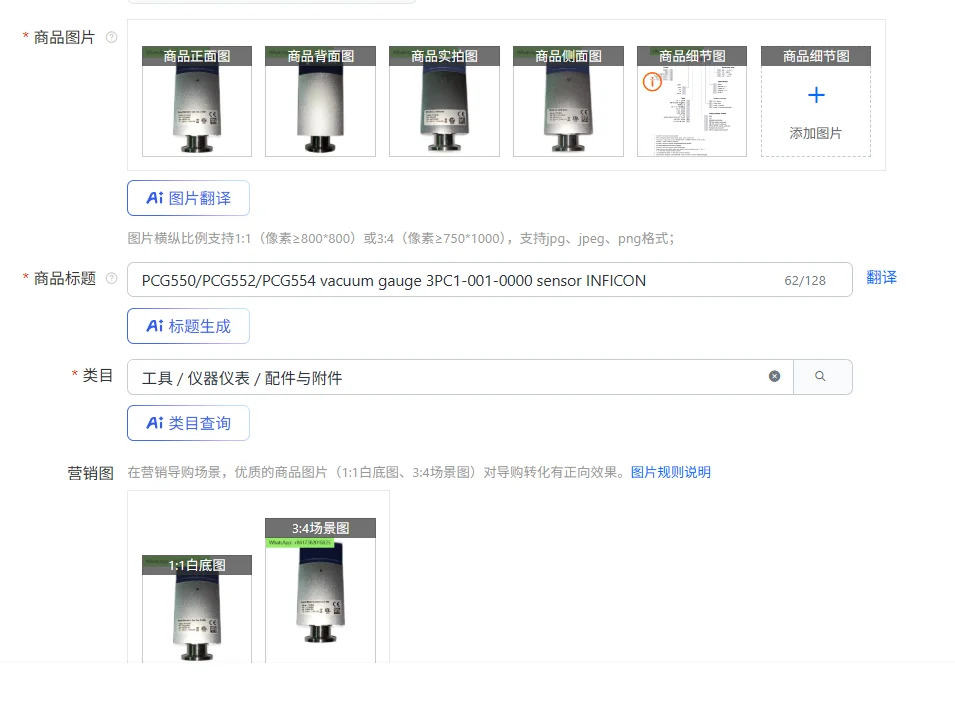Click the 添加图片 label
Viewport: 955px width, 728px height.
tap(816, 133)
